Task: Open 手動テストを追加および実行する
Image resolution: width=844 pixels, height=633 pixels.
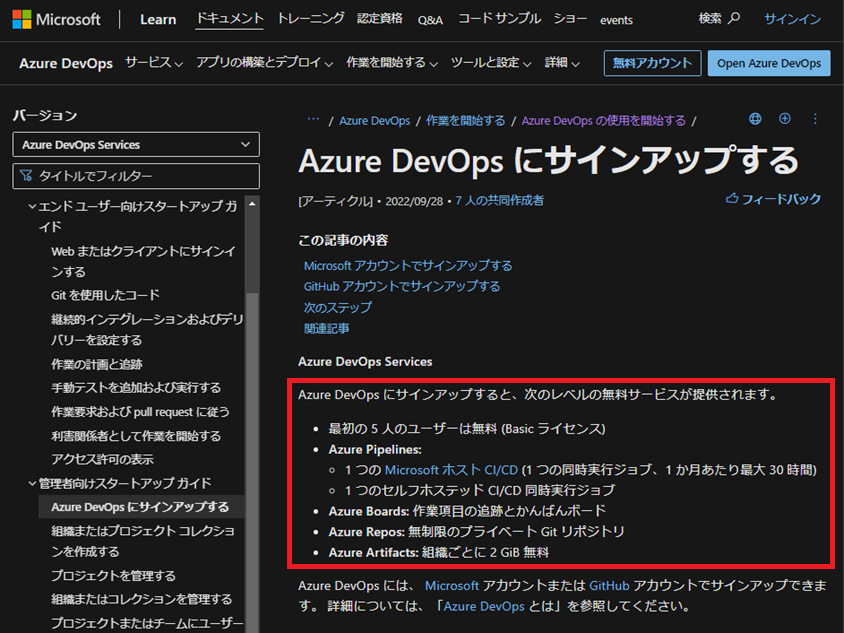Action: 136,388
